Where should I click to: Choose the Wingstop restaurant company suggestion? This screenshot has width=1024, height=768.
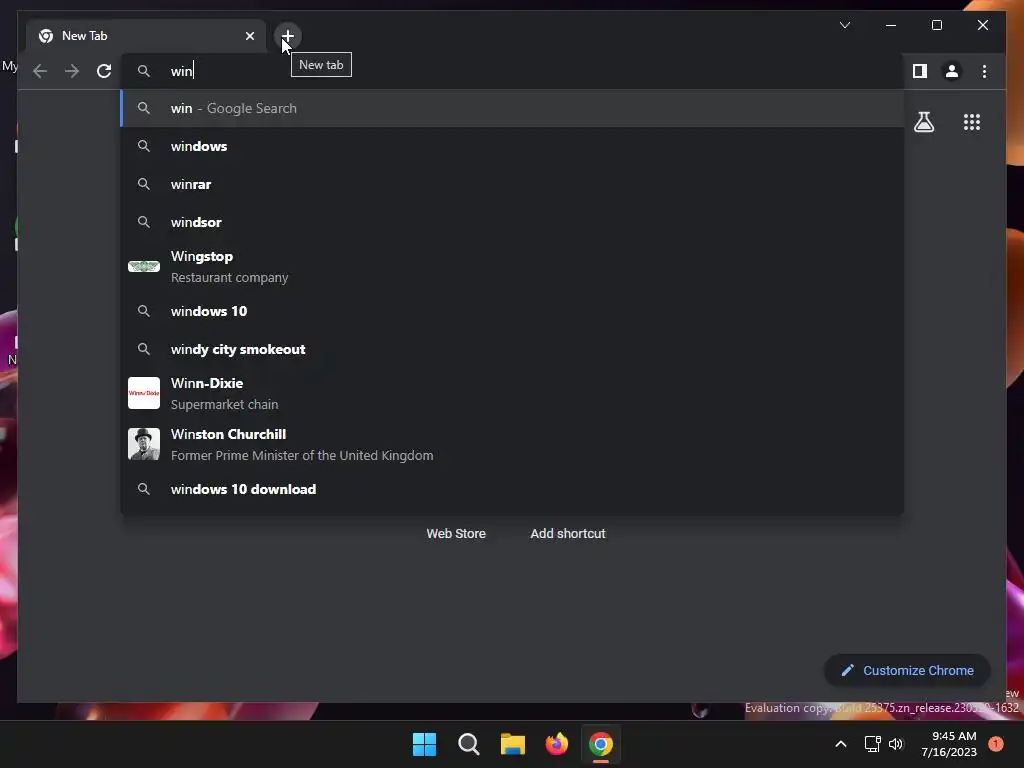click(x=512, y=266)
